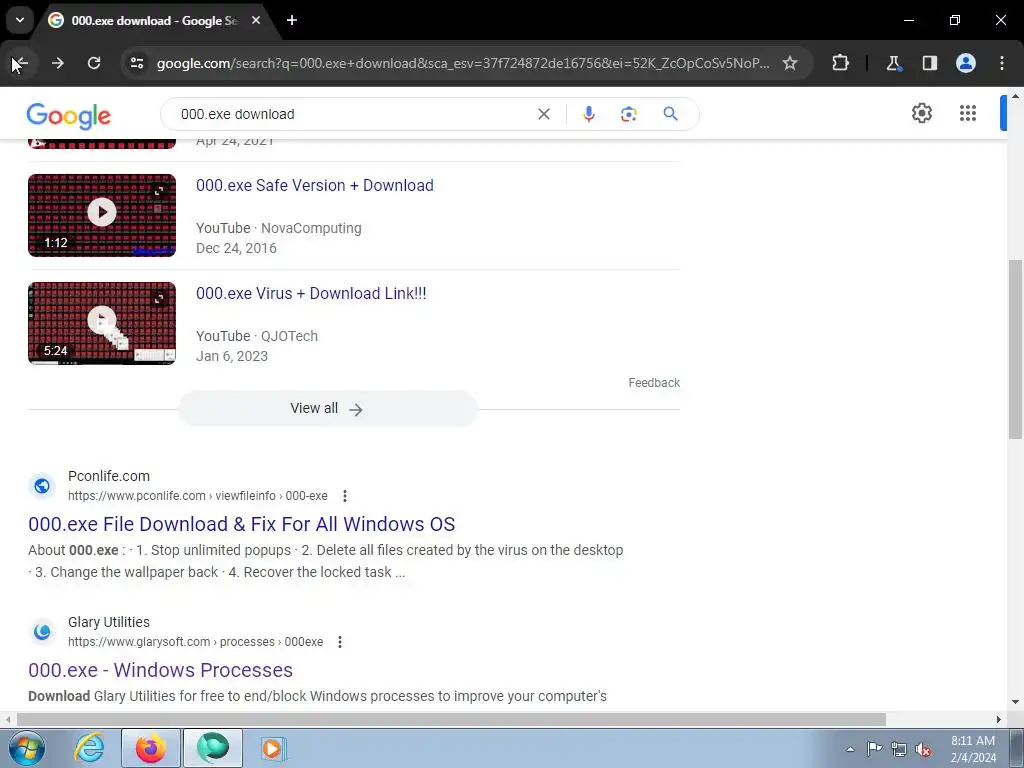Viewport: 1024px width, 768px height.
Task: Click the 'Jan 6, 2023' video date text
Action: click(232, 357)
